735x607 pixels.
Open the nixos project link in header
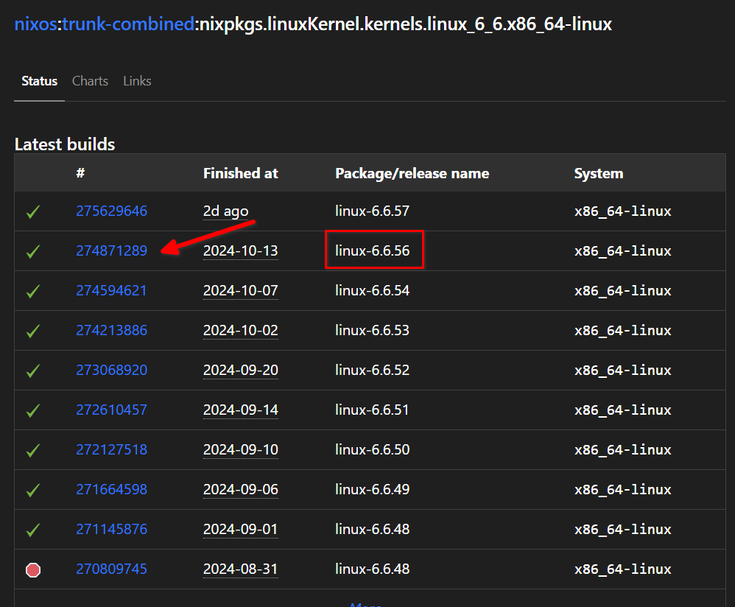36,24
